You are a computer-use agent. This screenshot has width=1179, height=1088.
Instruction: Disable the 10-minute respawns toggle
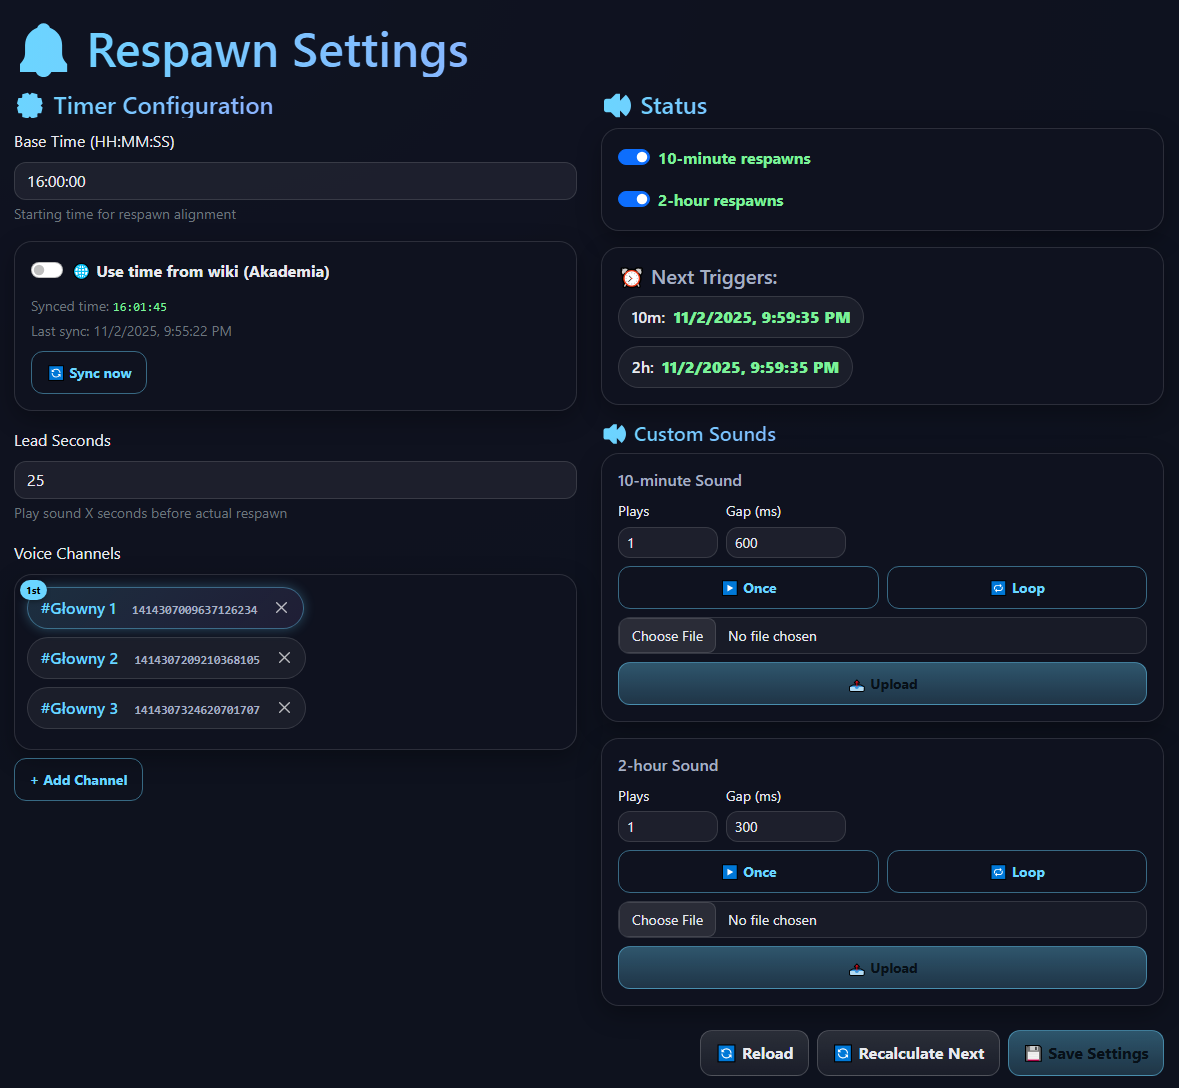coord(633,157)
